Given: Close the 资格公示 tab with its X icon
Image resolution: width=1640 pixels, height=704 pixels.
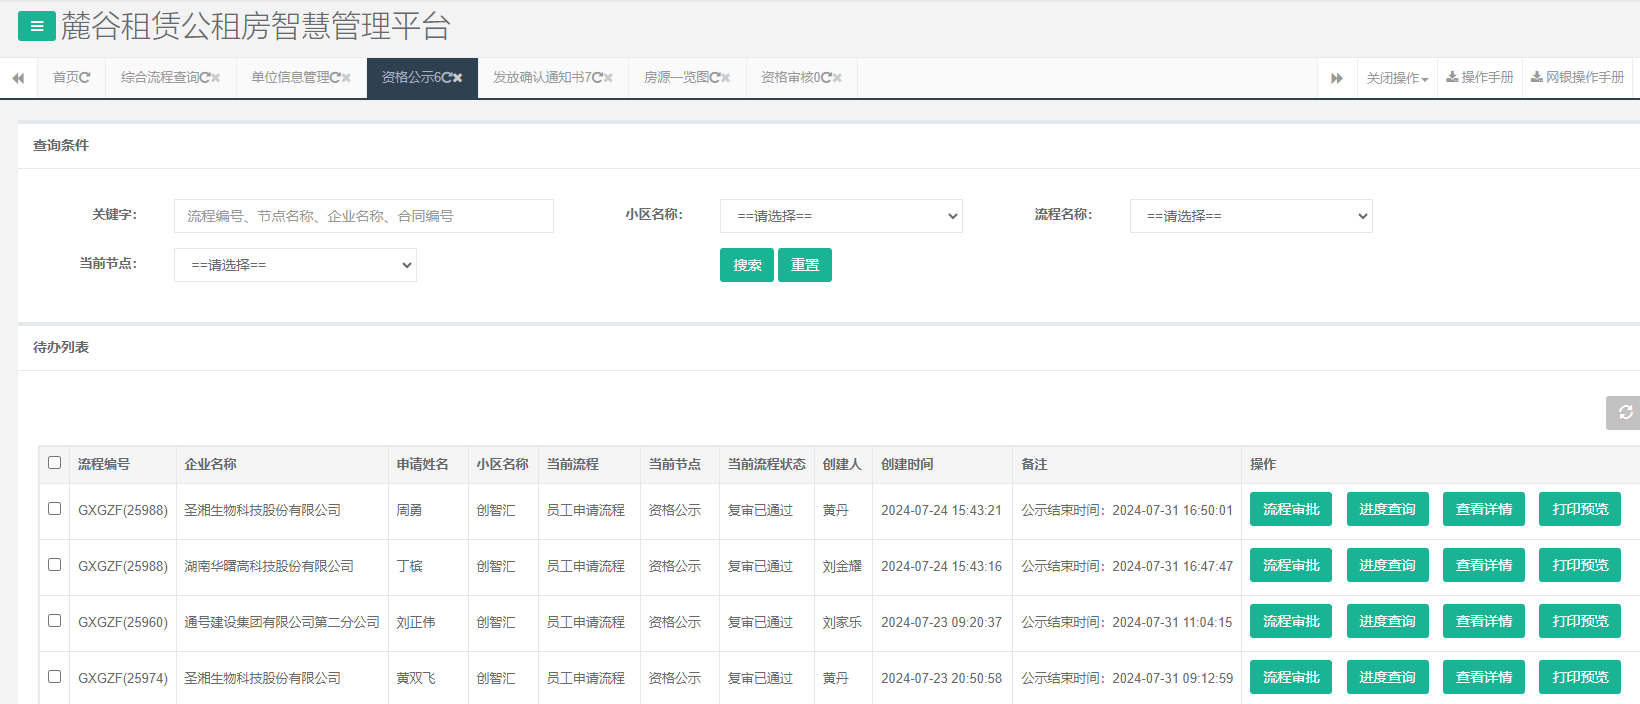Looking at the screenshot, I should pos(458,78).
